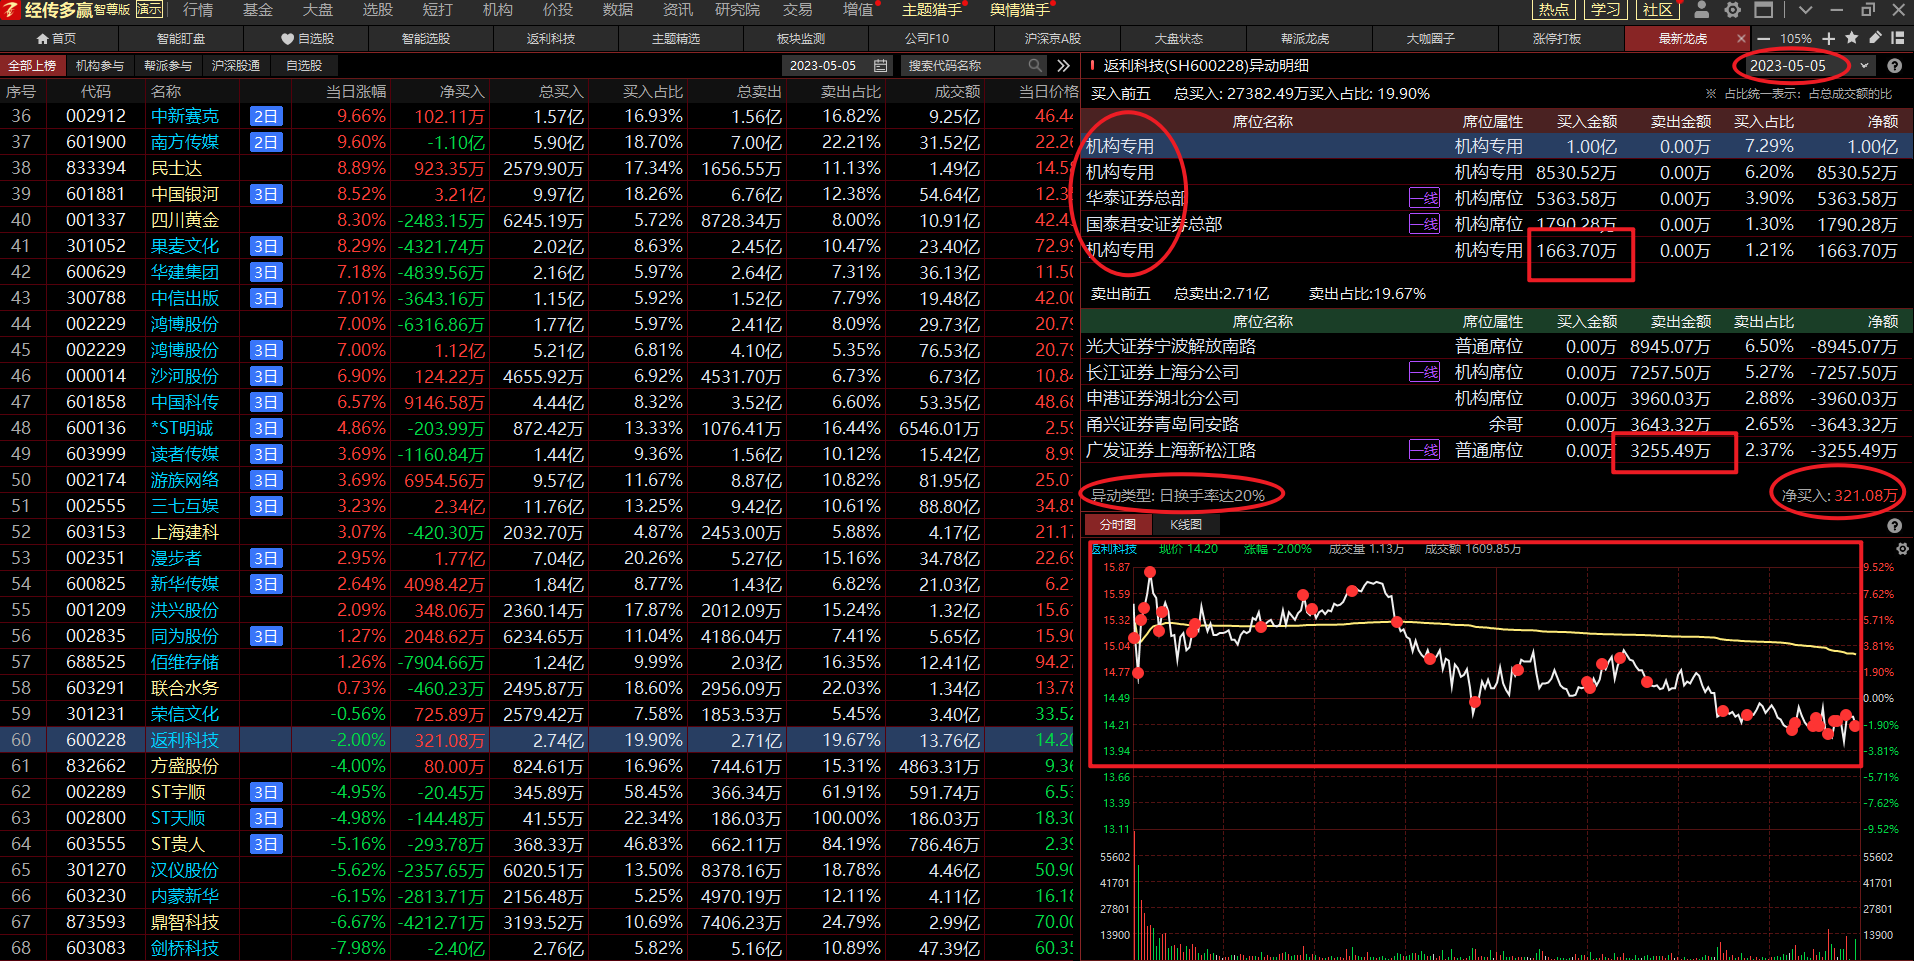Sort list by 总买入 column header
This screenshot has height=961, width=1914.
click(560, 91)
